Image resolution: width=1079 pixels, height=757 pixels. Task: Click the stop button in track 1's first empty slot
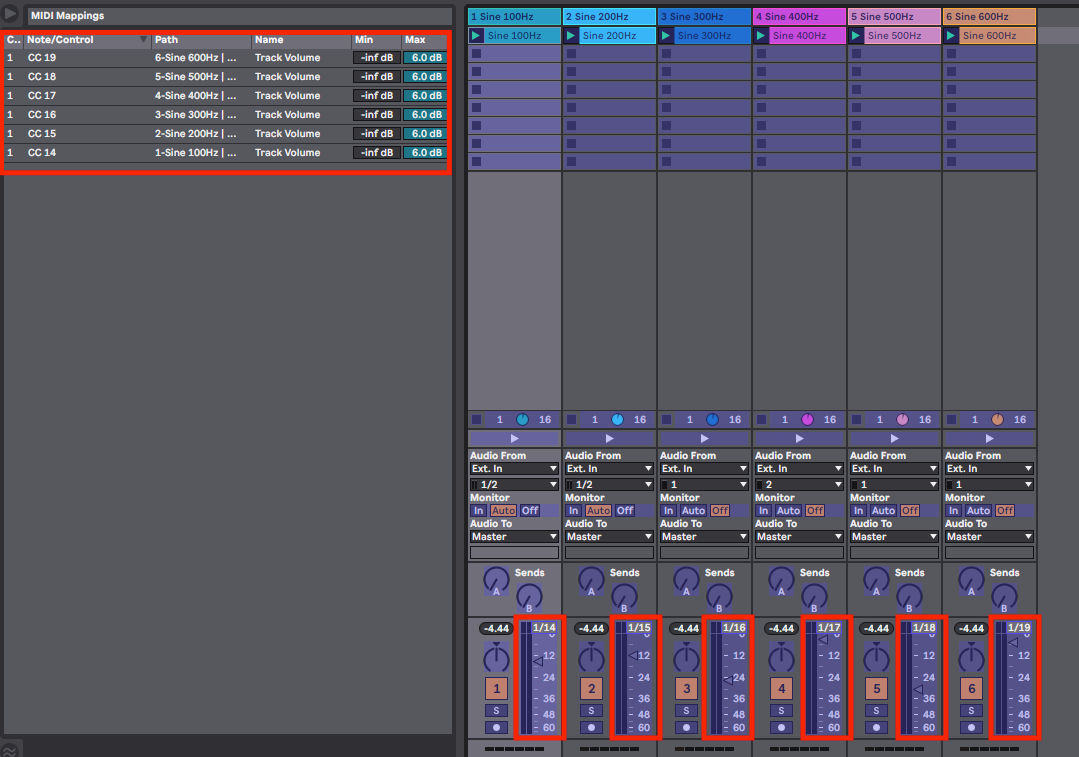(x=476, y=53)
